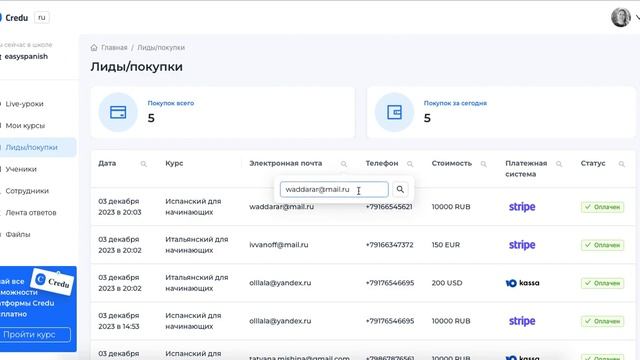The height and width of the screenshot is (360, 640).
Task: Click Лиды/покупки breadcrumb item
Action: (x=161, y=48)
